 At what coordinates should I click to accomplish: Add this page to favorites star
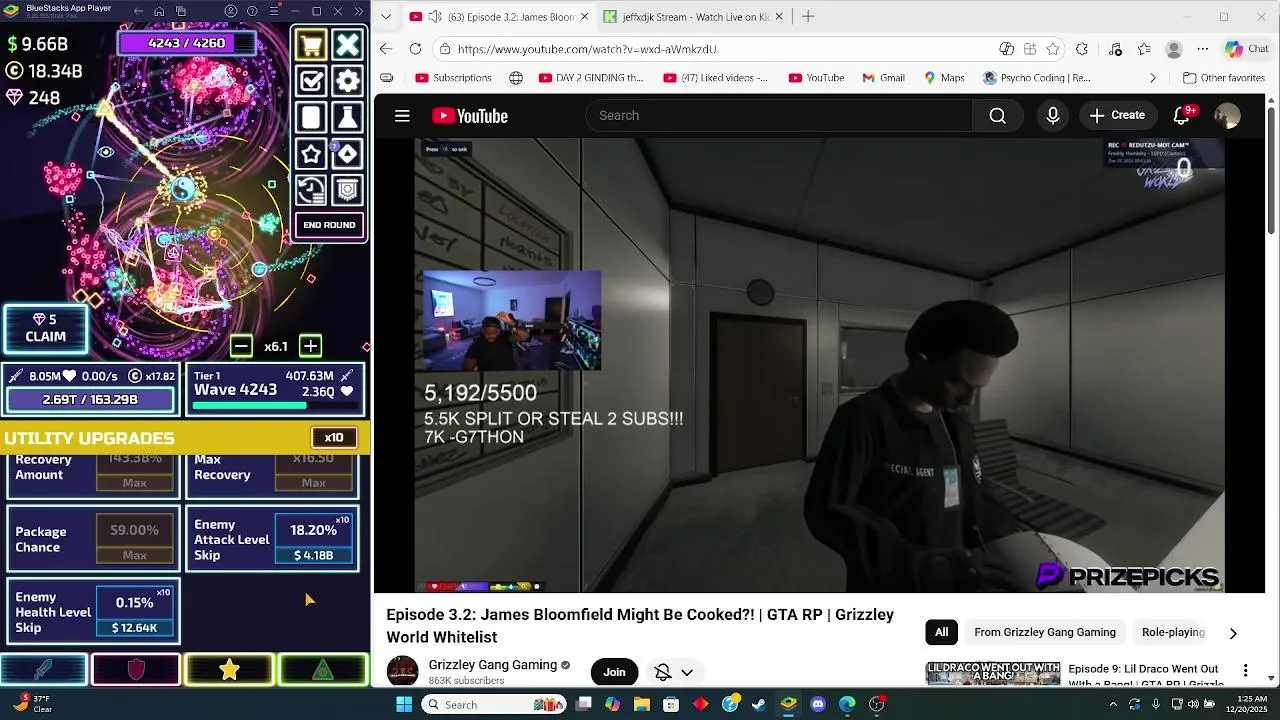tap(1053, 49)
